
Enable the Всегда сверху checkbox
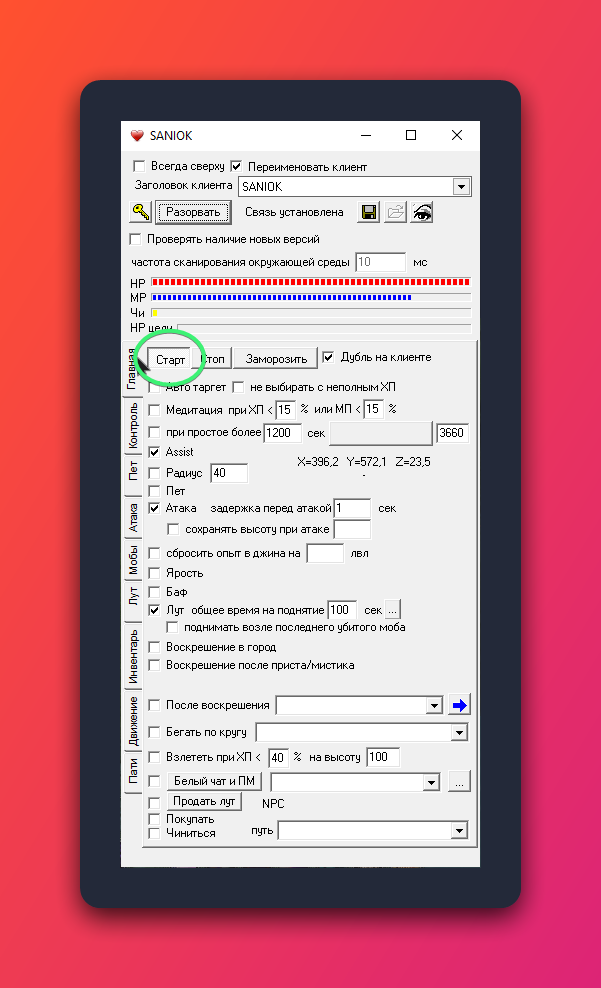coord(140,167)
